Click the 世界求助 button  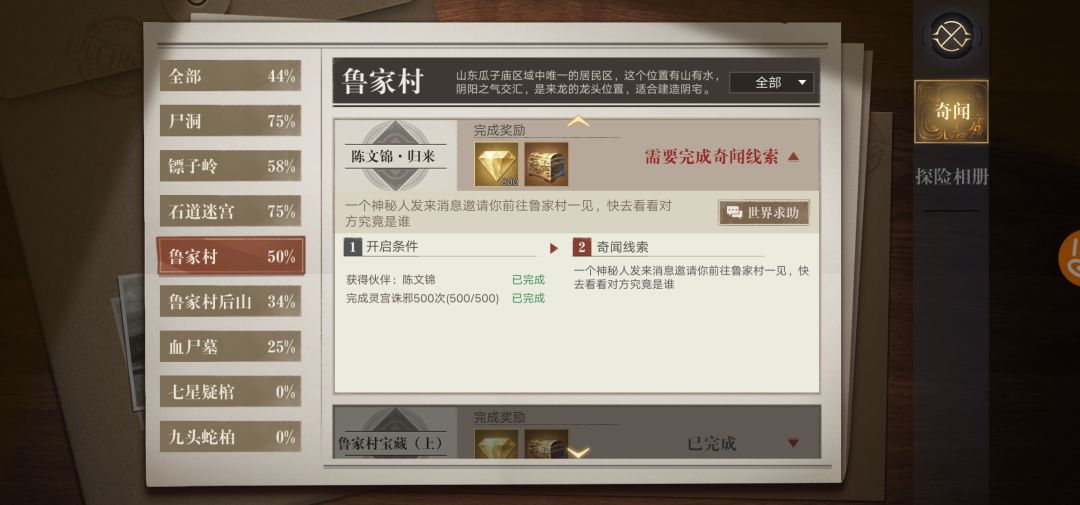tap(764, 213)
